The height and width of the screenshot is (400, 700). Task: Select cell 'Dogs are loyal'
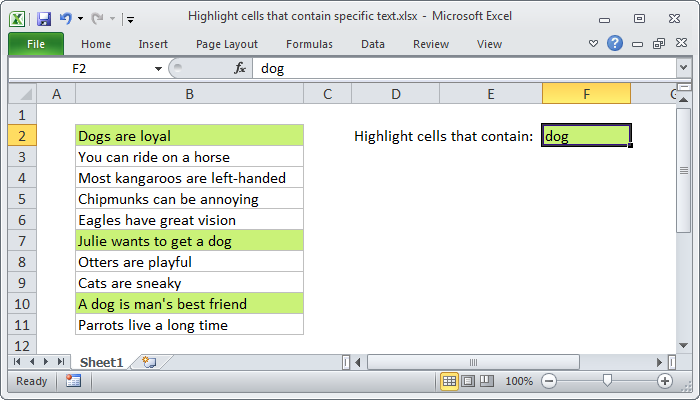pyautogui.click(x=189, y=136)
